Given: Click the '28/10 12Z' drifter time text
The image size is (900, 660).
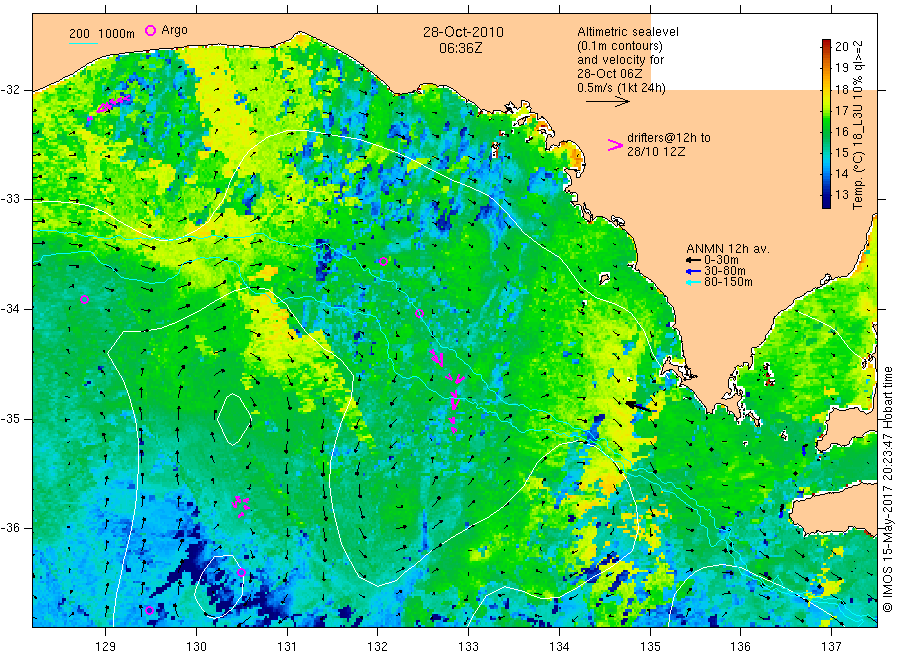Looking at the screenshot, I should coord(655,152).
